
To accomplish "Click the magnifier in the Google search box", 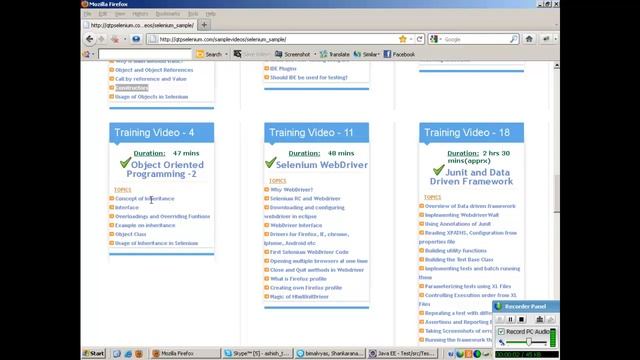I will coord(513,39).
